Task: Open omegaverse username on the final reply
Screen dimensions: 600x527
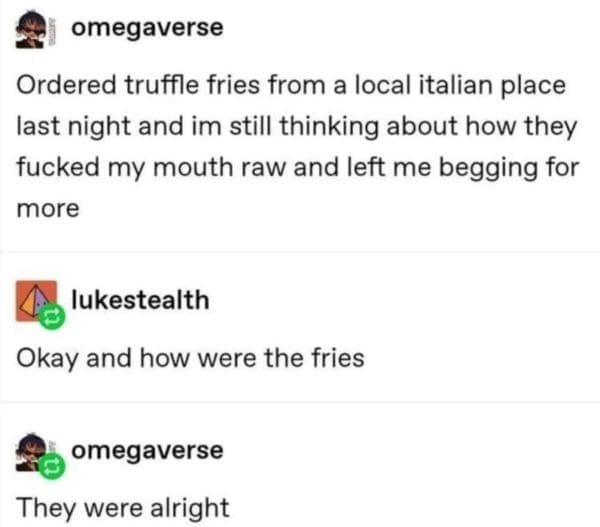Action: pyautogui.click(x=147, y=451)
